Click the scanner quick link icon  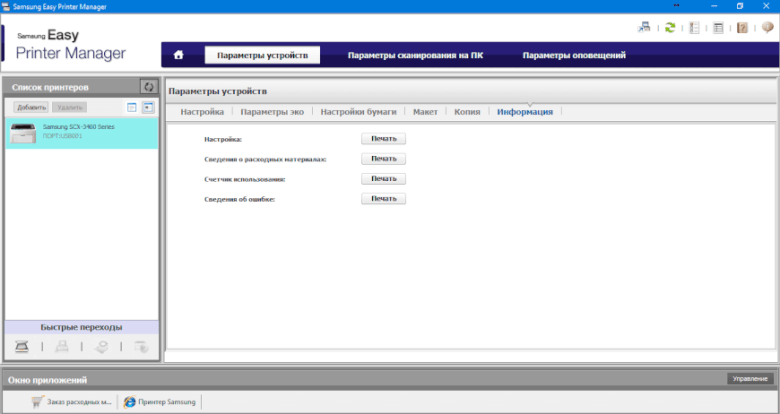click(x=22, y=346)
